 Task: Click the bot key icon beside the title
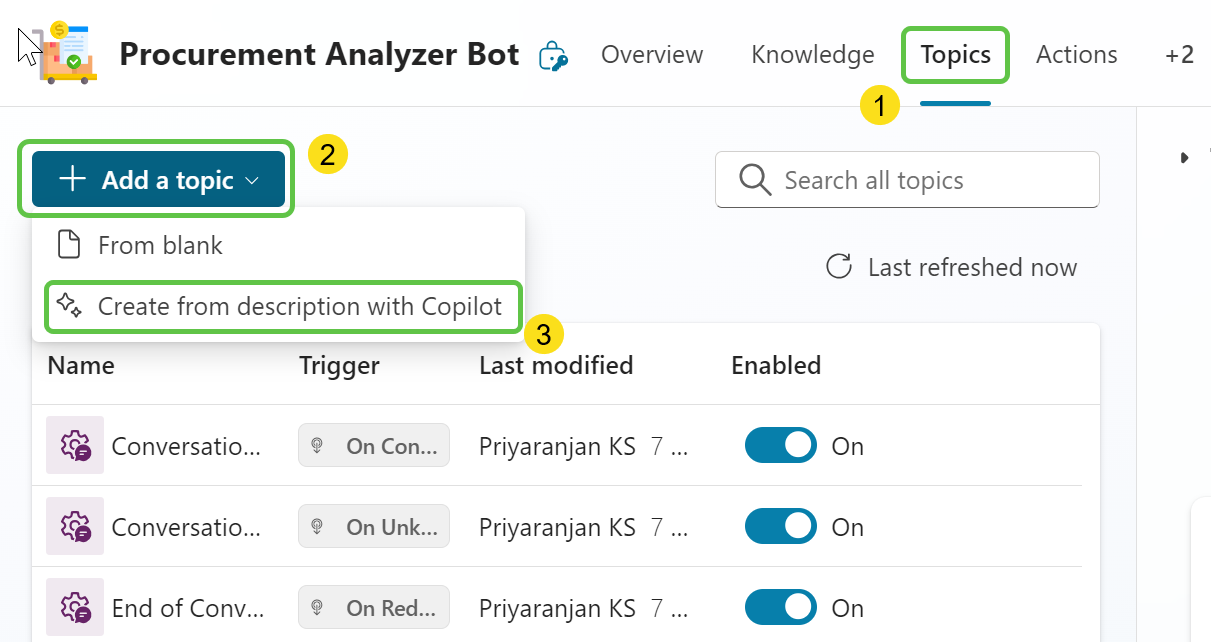pyautogui.click(x=553, y=56)
